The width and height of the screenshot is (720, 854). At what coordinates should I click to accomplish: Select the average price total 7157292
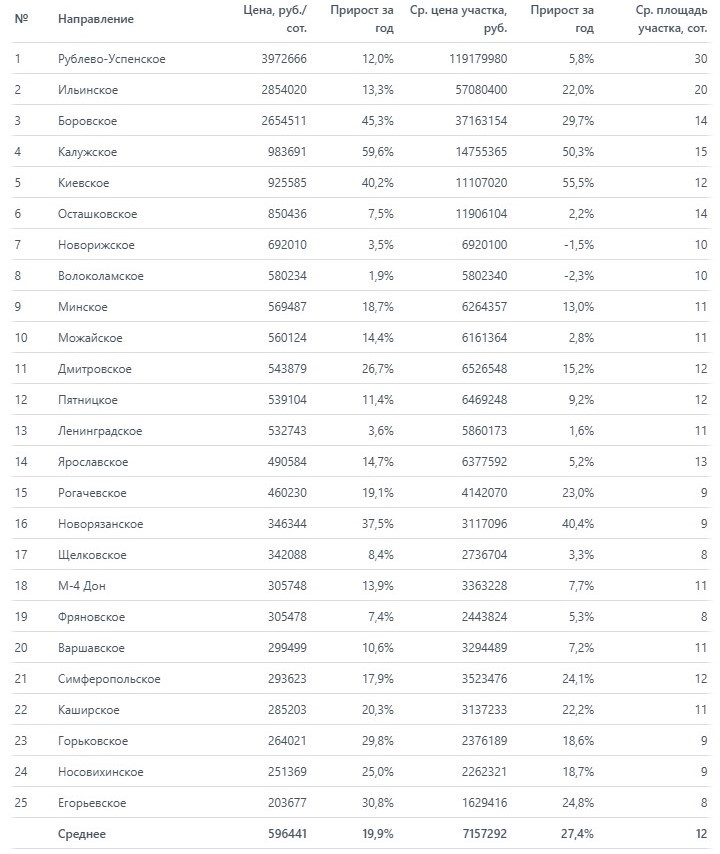coord(484,834)
